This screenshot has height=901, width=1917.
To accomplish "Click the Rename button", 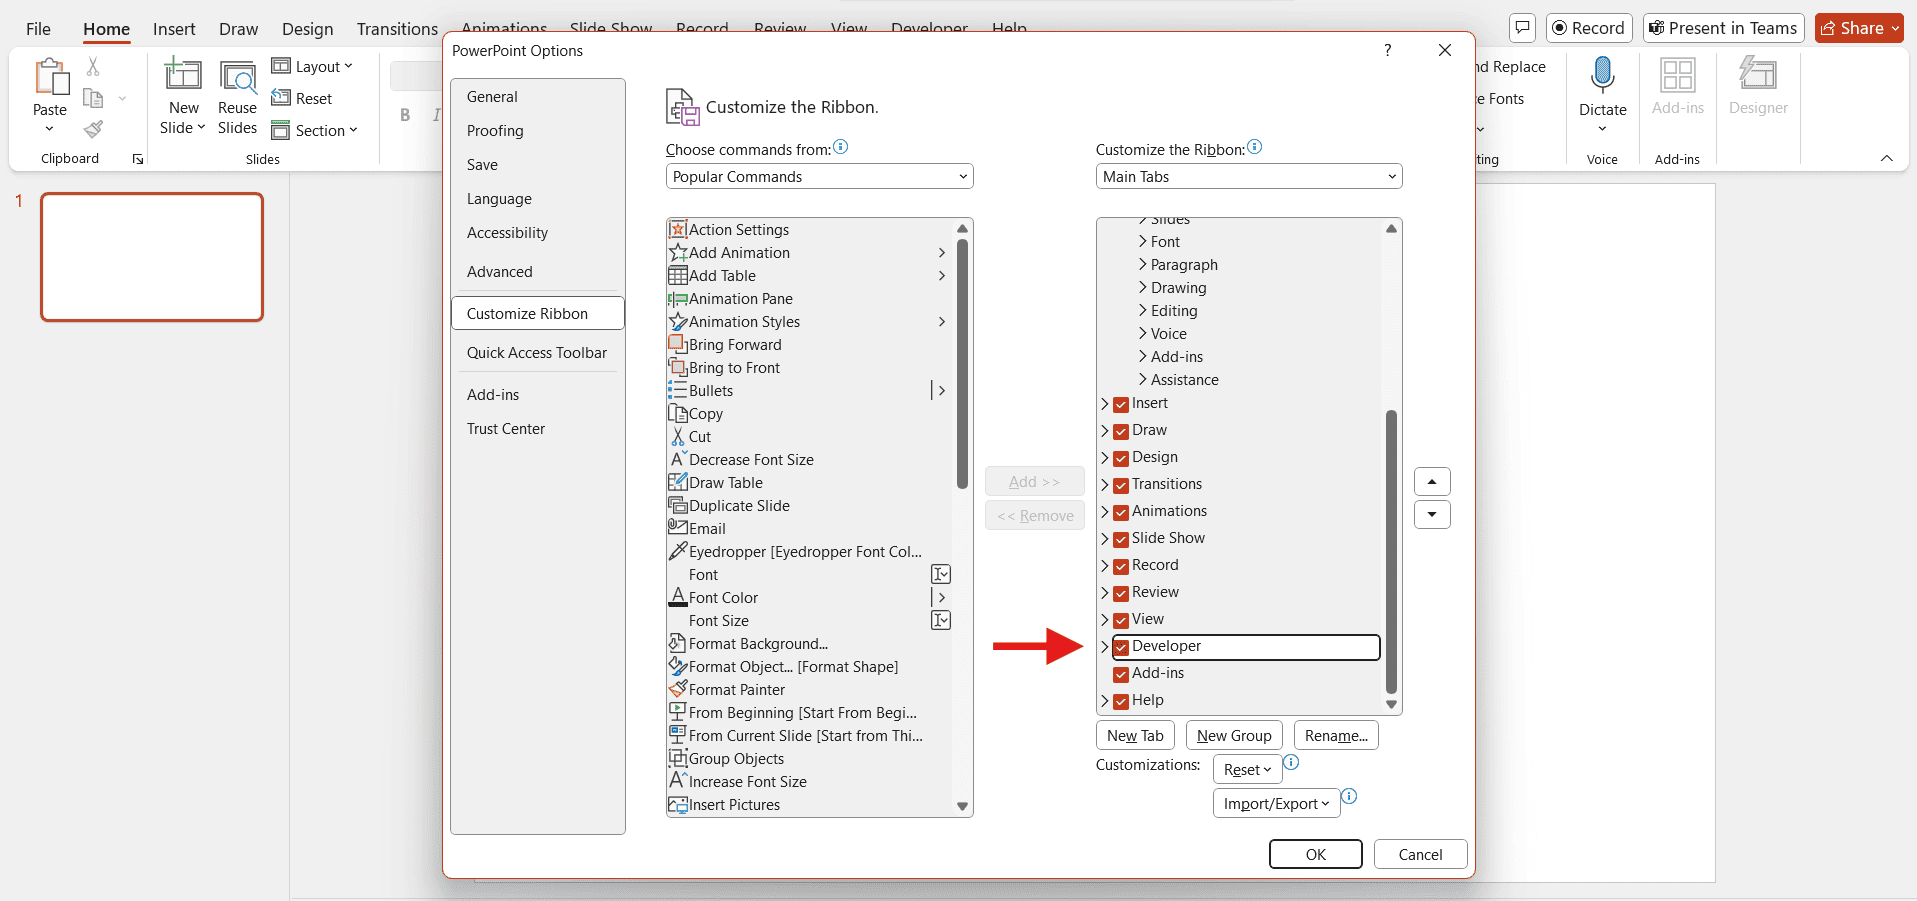I will 1336,735.
